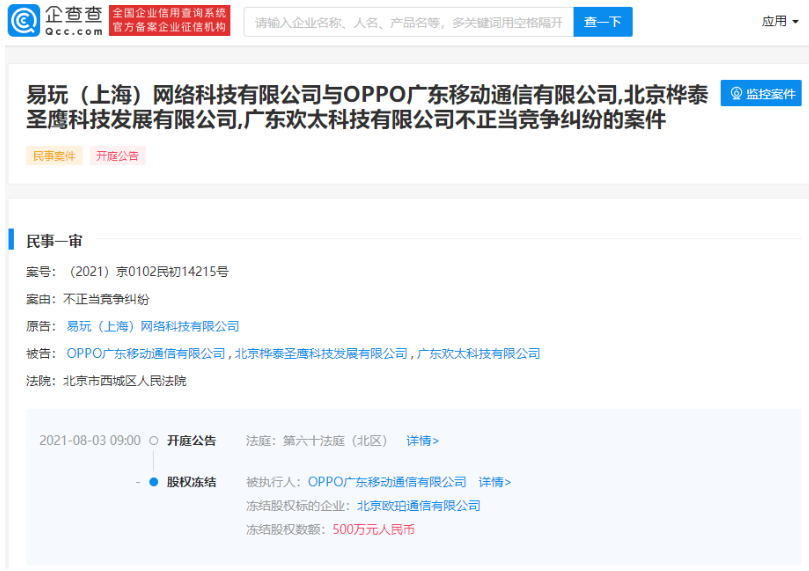
Task: Click the 500万元人民币 amount text
Action: [x=374, y=530]
